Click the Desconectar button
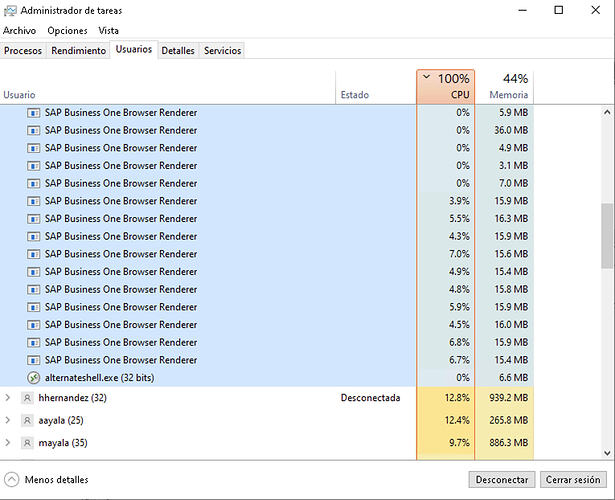 click(x=502, y=480)
